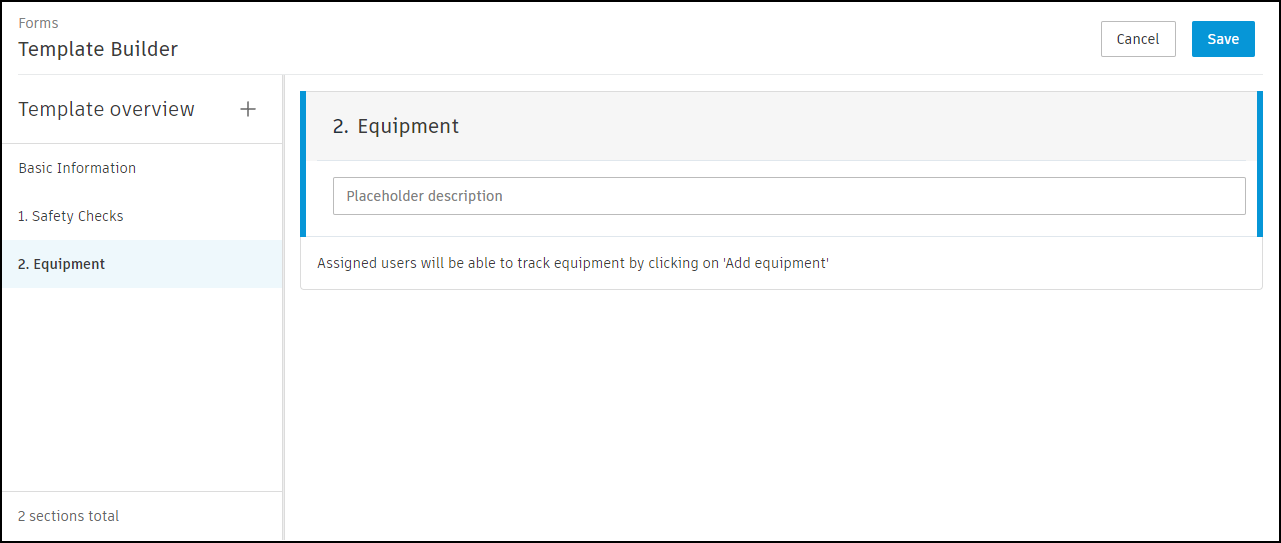Click the '2 sections total' footer text
Viewport: 1281px width, 543px height.
click(68, 516)
